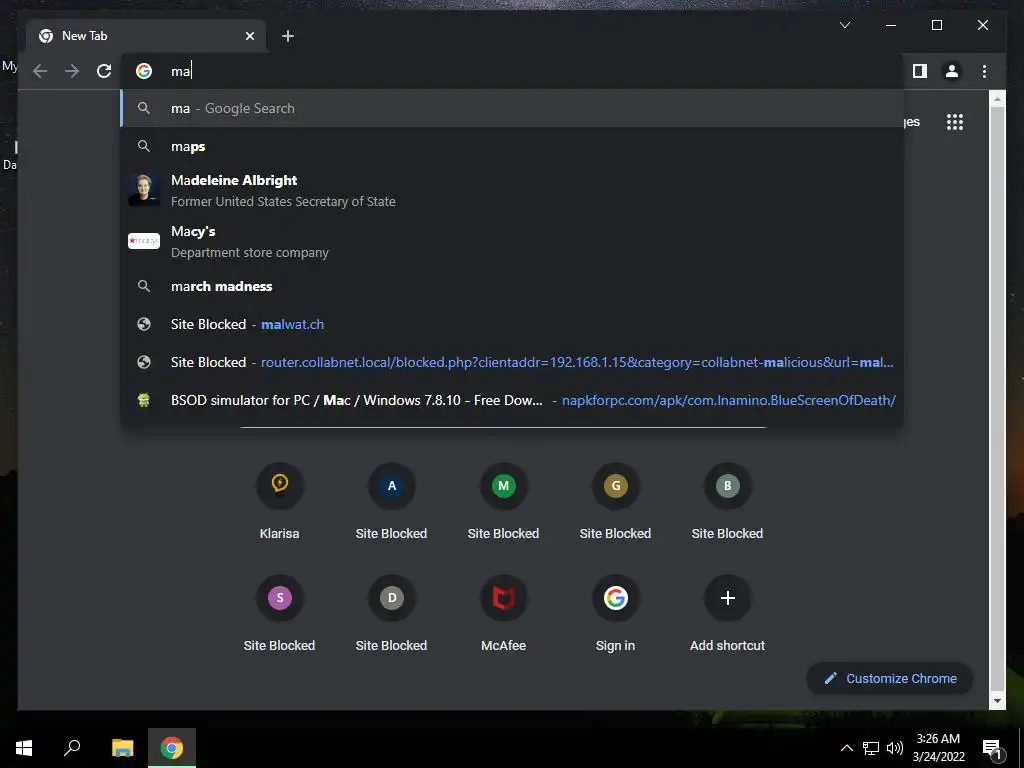Open taskbar search magnifier
1024x768 pixels.
coord(72,748)
